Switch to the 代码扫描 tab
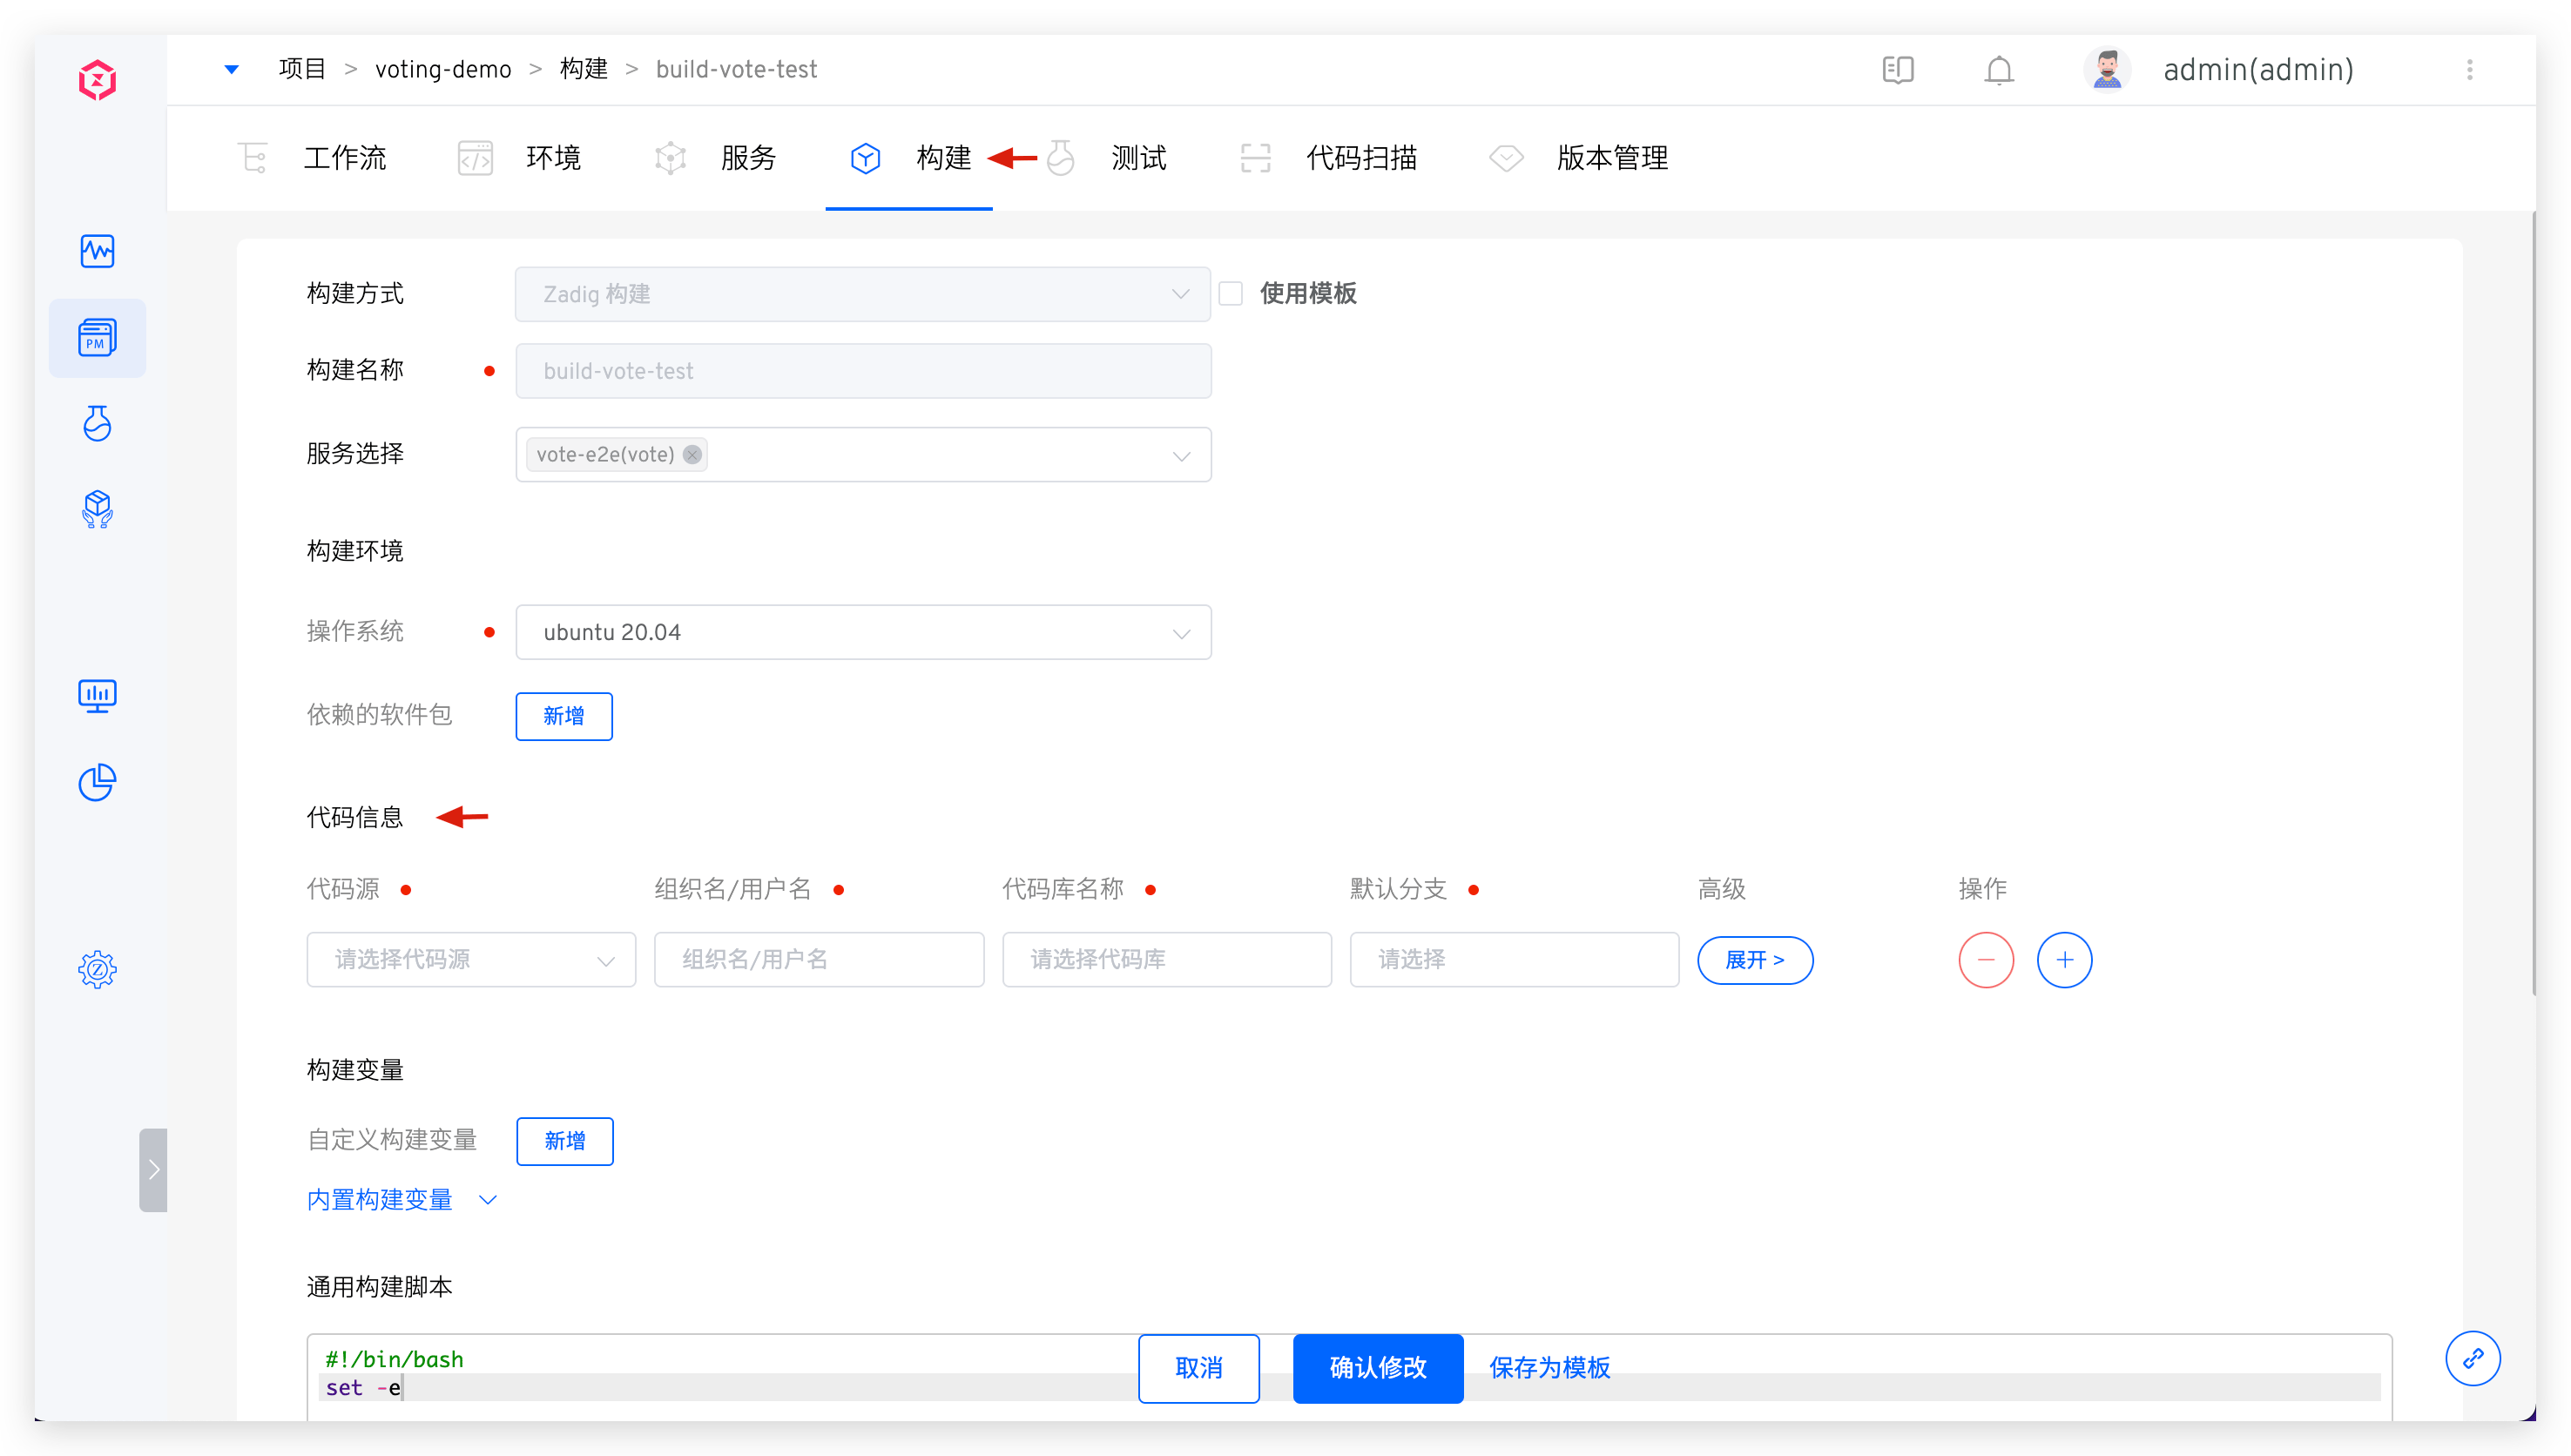The height and width of the screenshot is (1456, 2571). point(1360,158)
